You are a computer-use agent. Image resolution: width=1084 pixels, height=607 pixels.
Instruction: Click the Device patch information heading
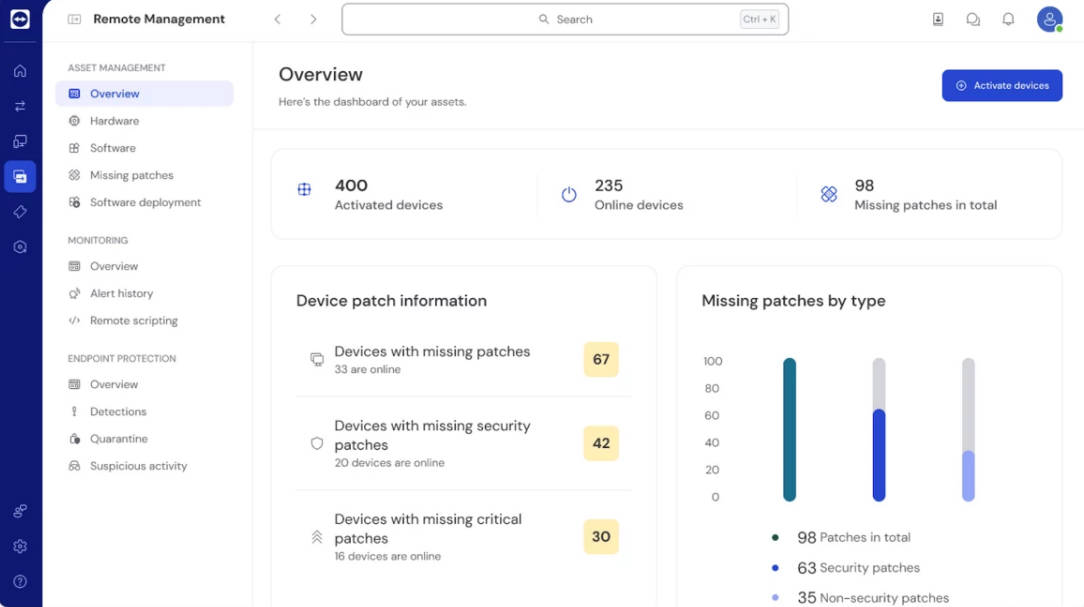(x=391, y=301)
